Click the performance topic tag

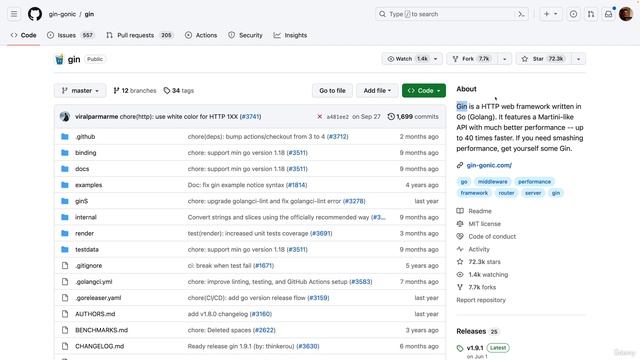click(x=534, y=182)
